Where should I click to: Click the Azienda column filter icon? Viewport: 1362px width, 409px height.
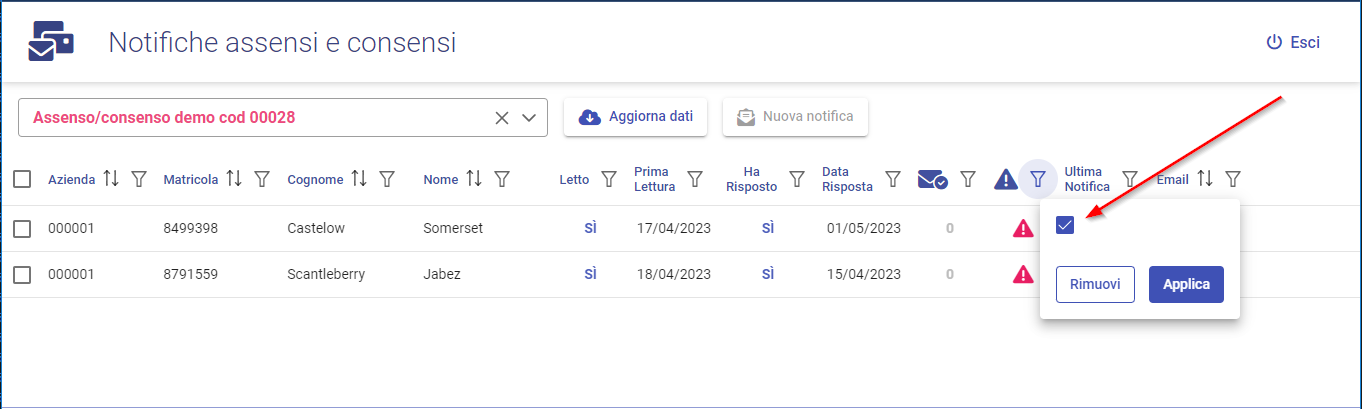[140, 179]
